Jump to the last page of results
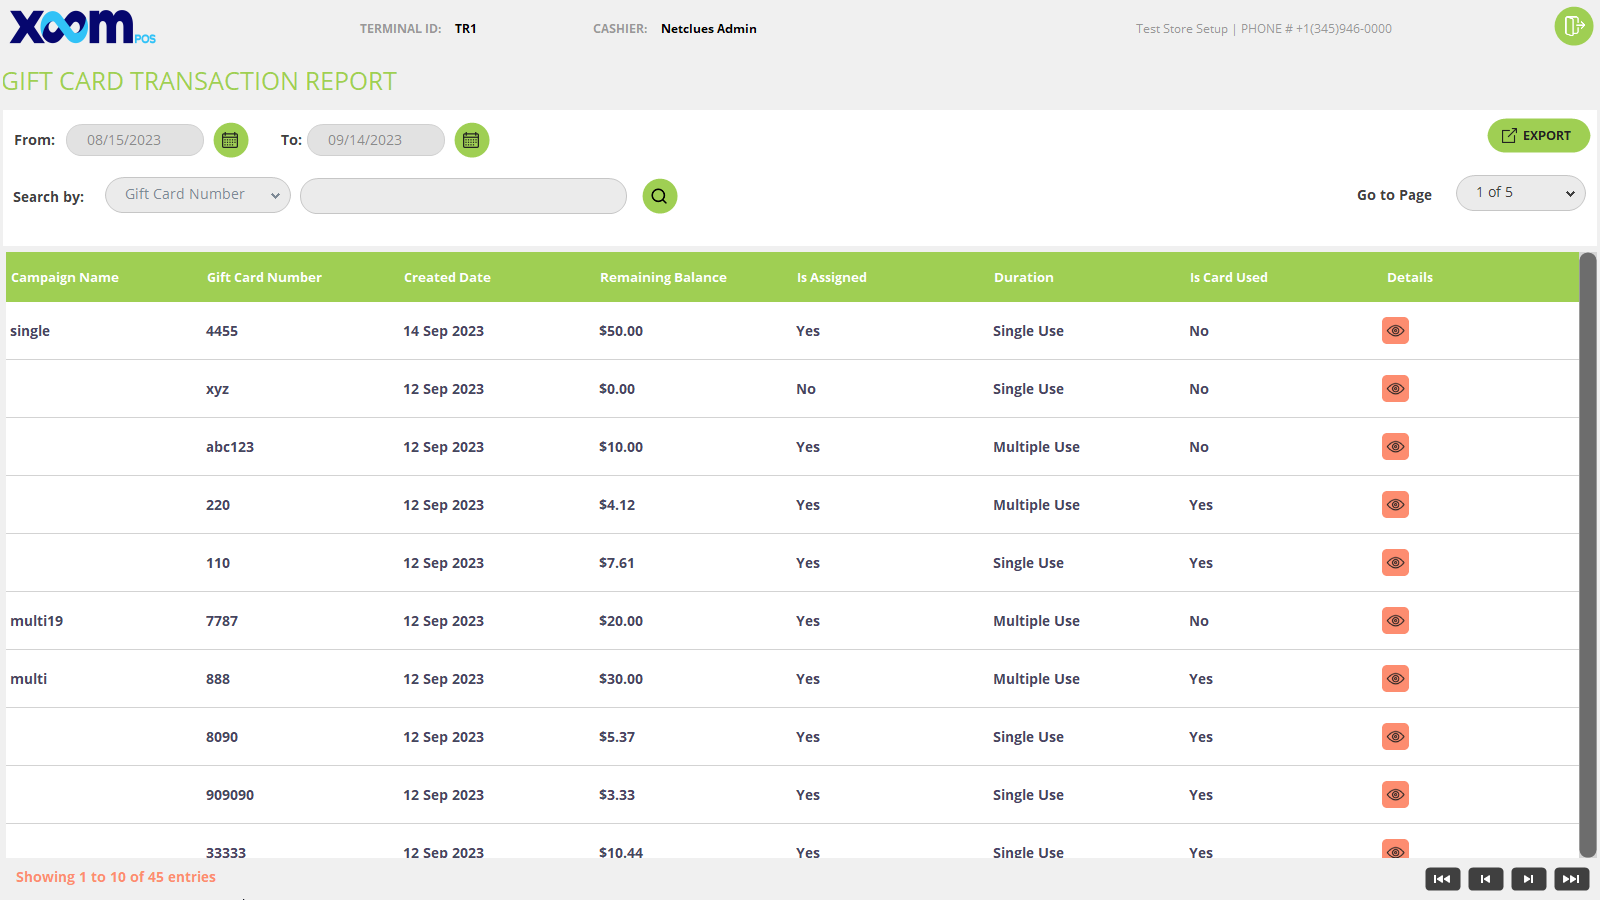1600x900 pixels. [1571, 879]
